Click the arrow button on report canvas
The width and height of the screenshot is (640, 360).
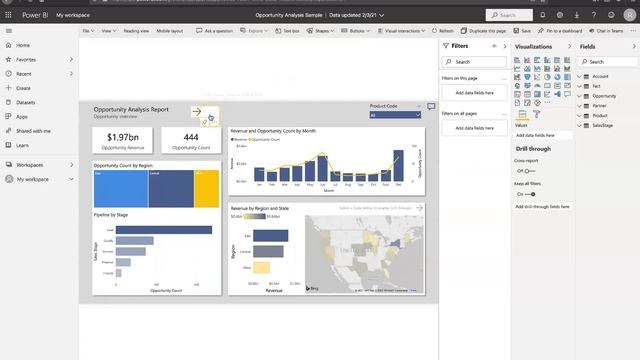pyautogui.click(x=197, y=111)
